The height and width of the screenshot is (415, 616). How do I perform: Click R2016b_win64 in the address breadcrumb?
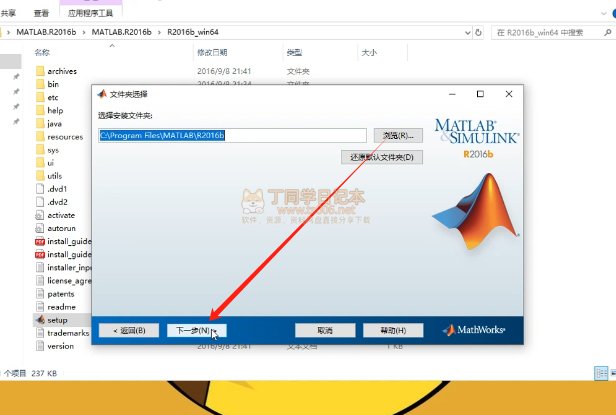pos(193,32)
